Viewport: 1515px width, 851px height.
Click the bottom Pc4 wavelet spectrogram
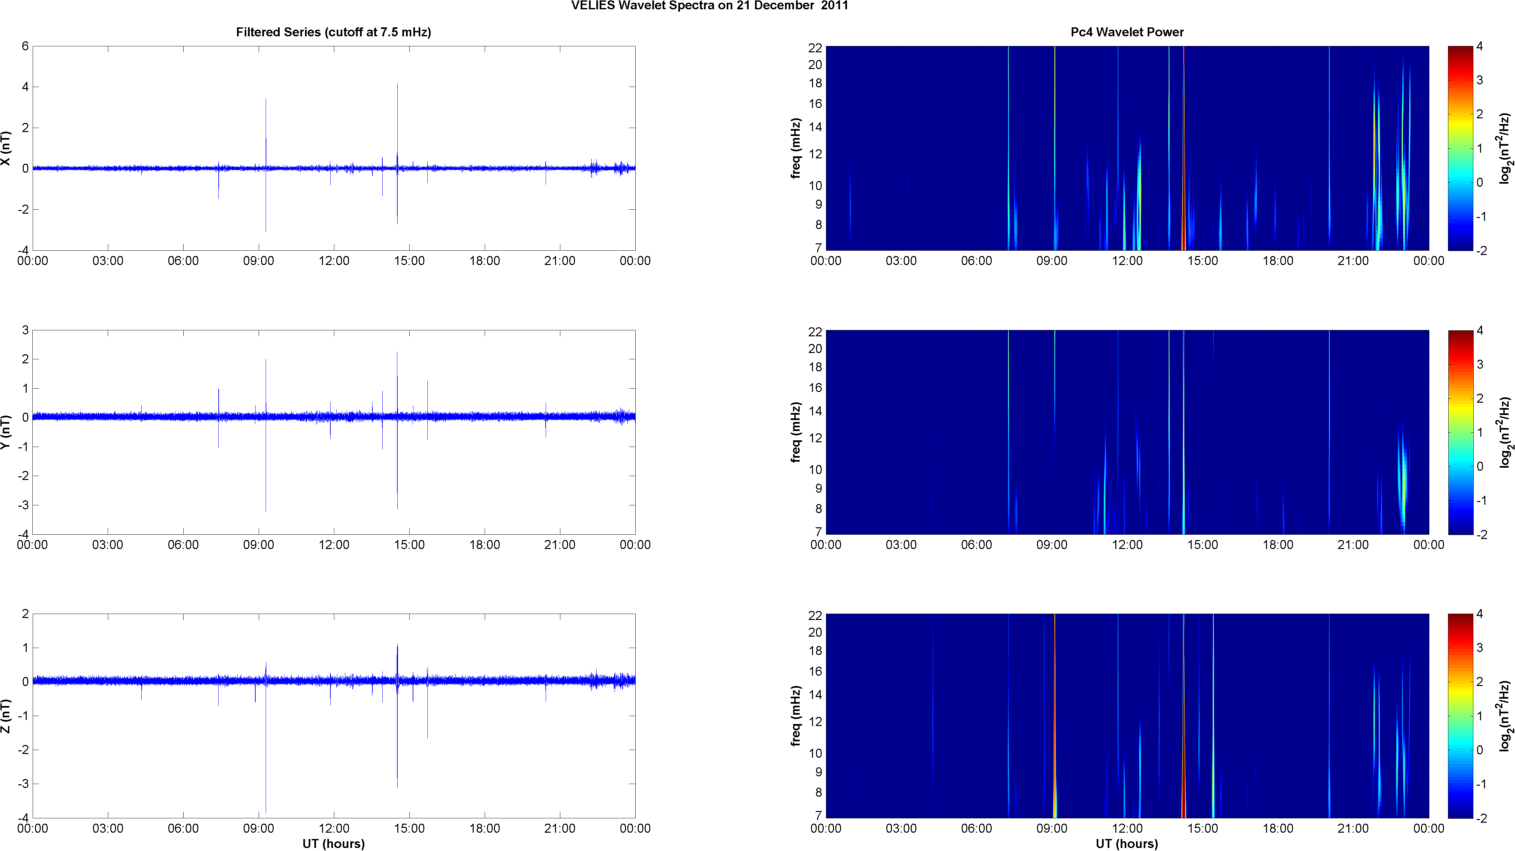coord(1126,716)
